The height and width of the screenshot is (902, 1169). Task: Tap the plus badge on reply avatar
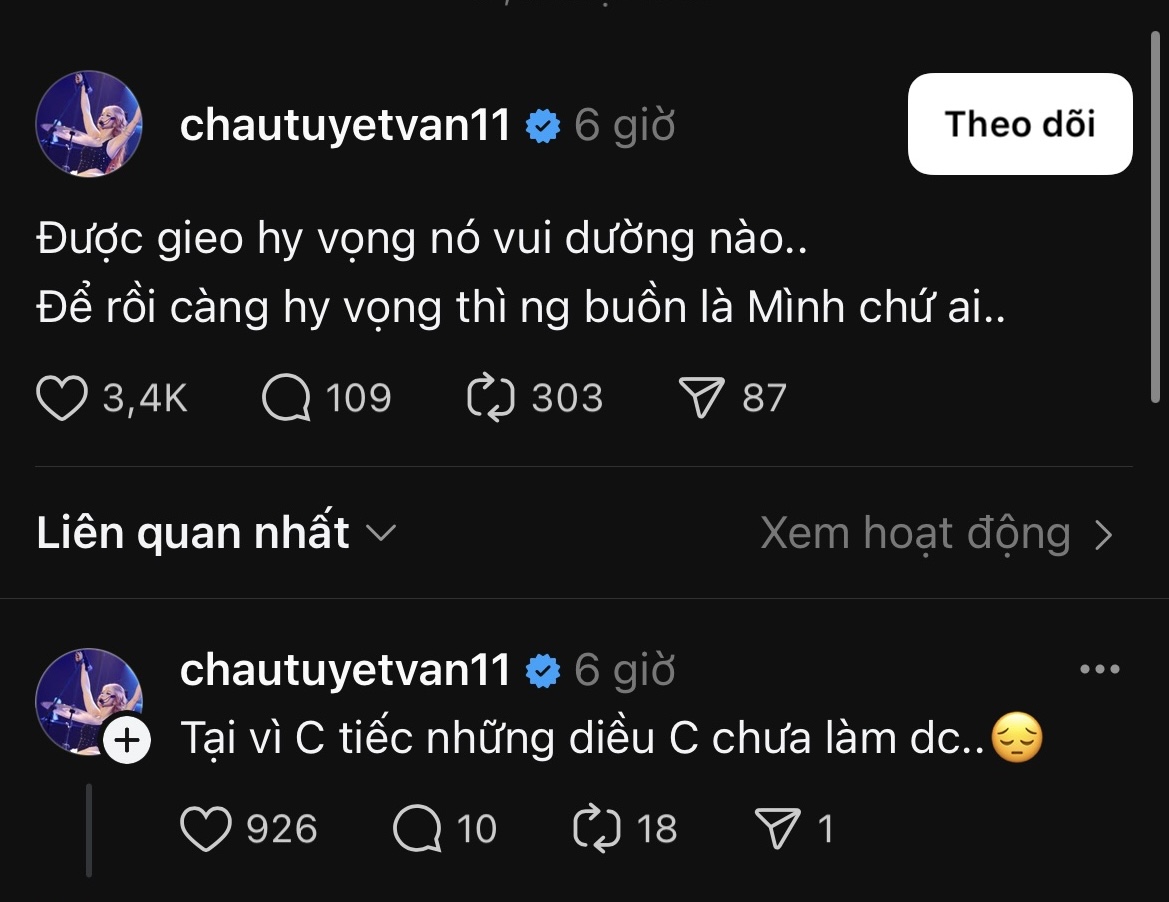tap(127, 741)
